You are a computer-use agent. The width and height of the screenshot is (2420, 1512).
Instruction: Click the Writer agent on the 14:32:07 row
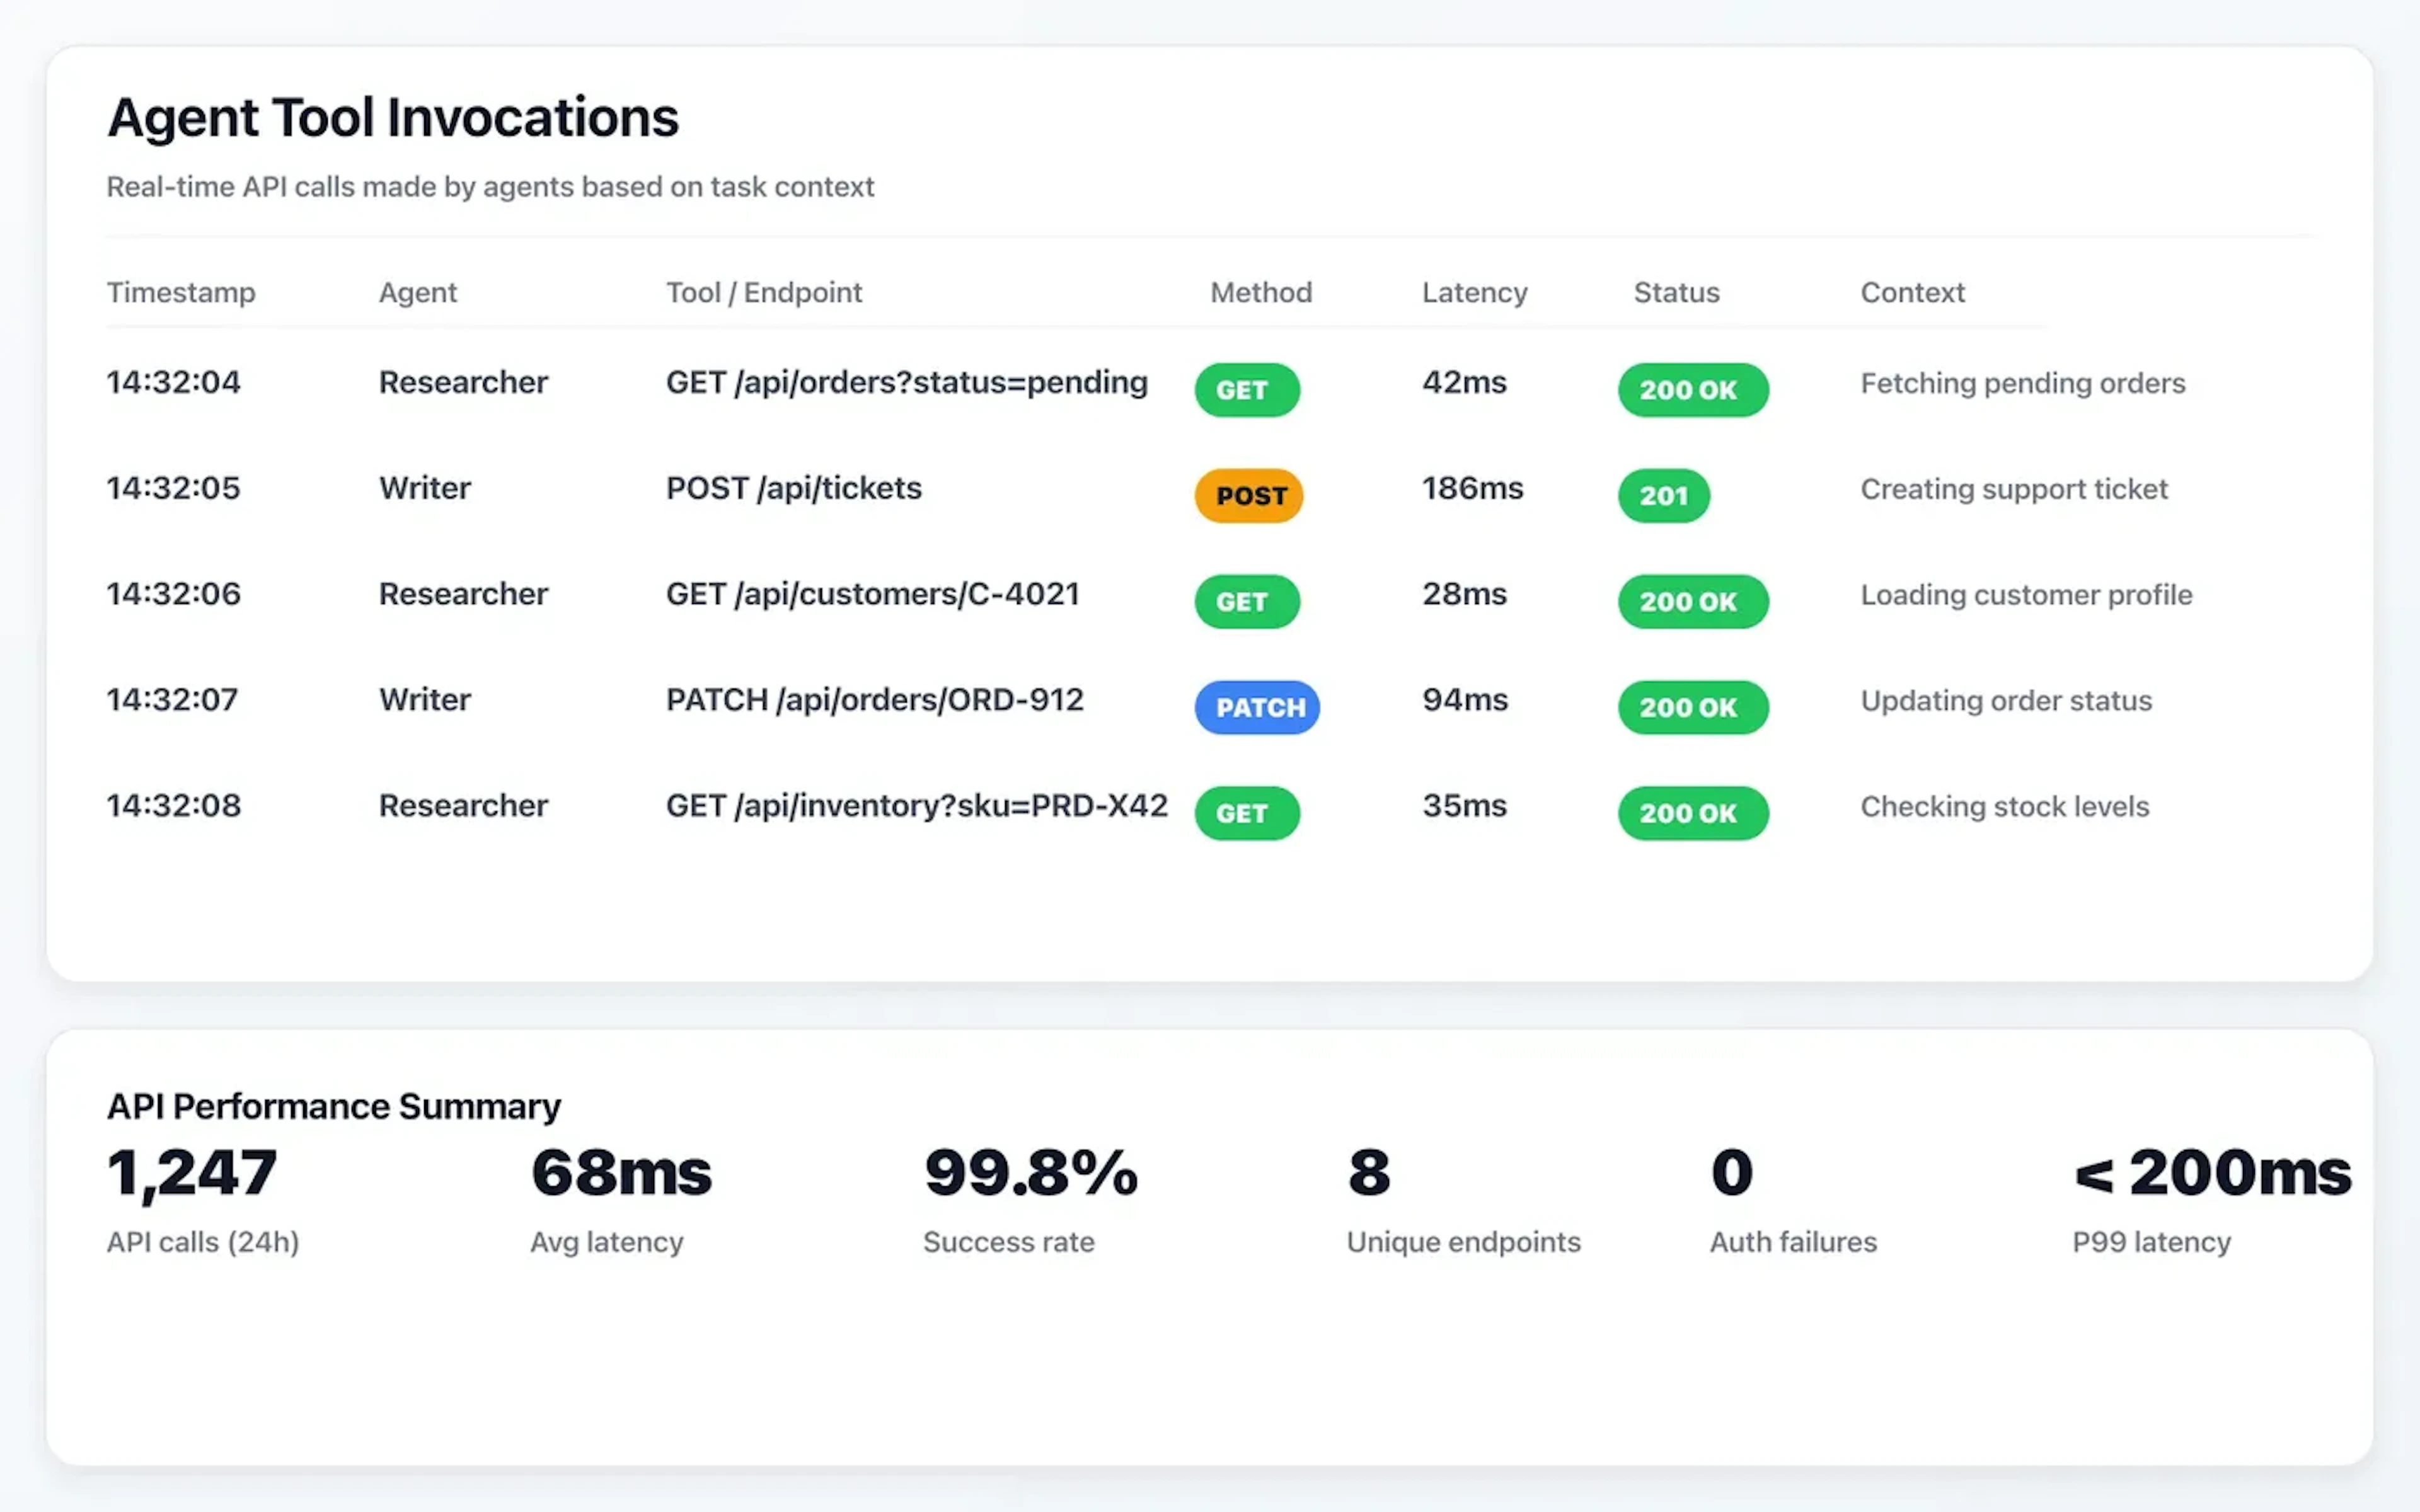(x=424, y=699)
